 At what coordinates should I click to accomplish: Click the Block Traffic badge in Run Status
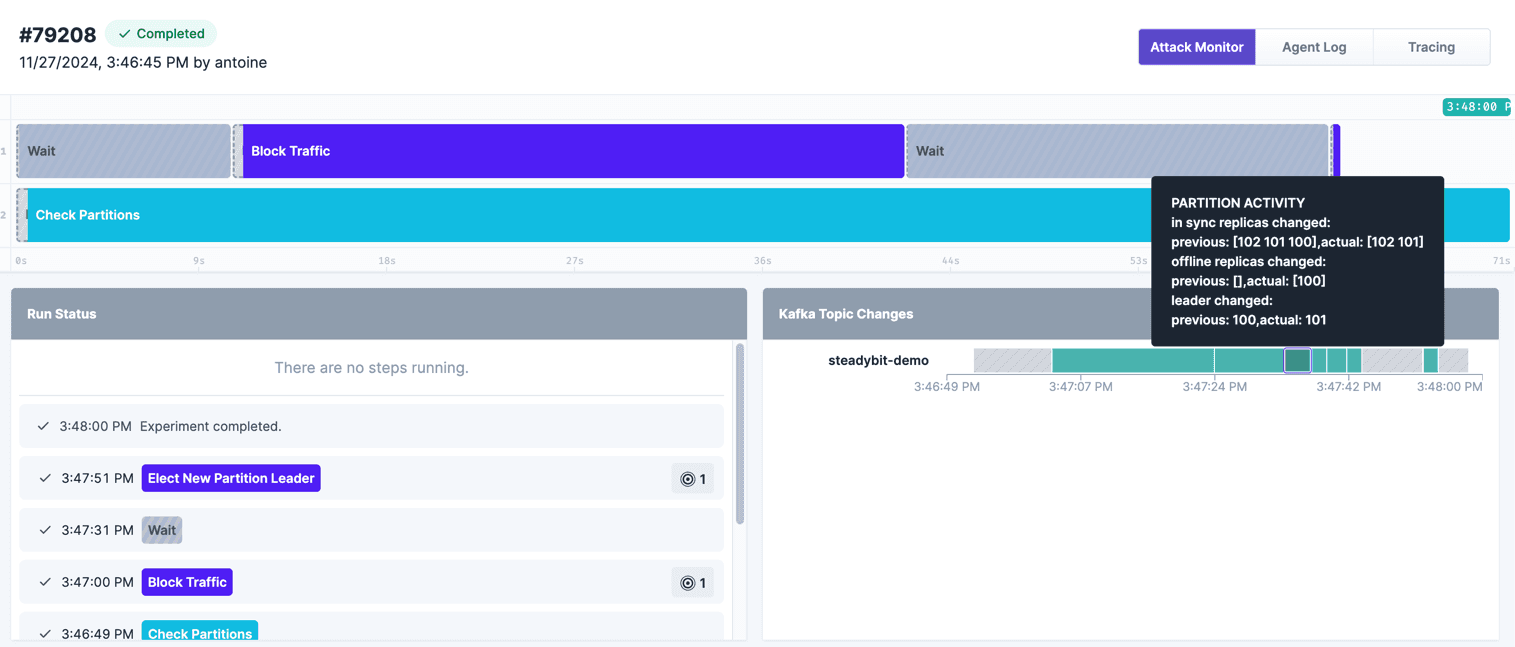point(187,581)
